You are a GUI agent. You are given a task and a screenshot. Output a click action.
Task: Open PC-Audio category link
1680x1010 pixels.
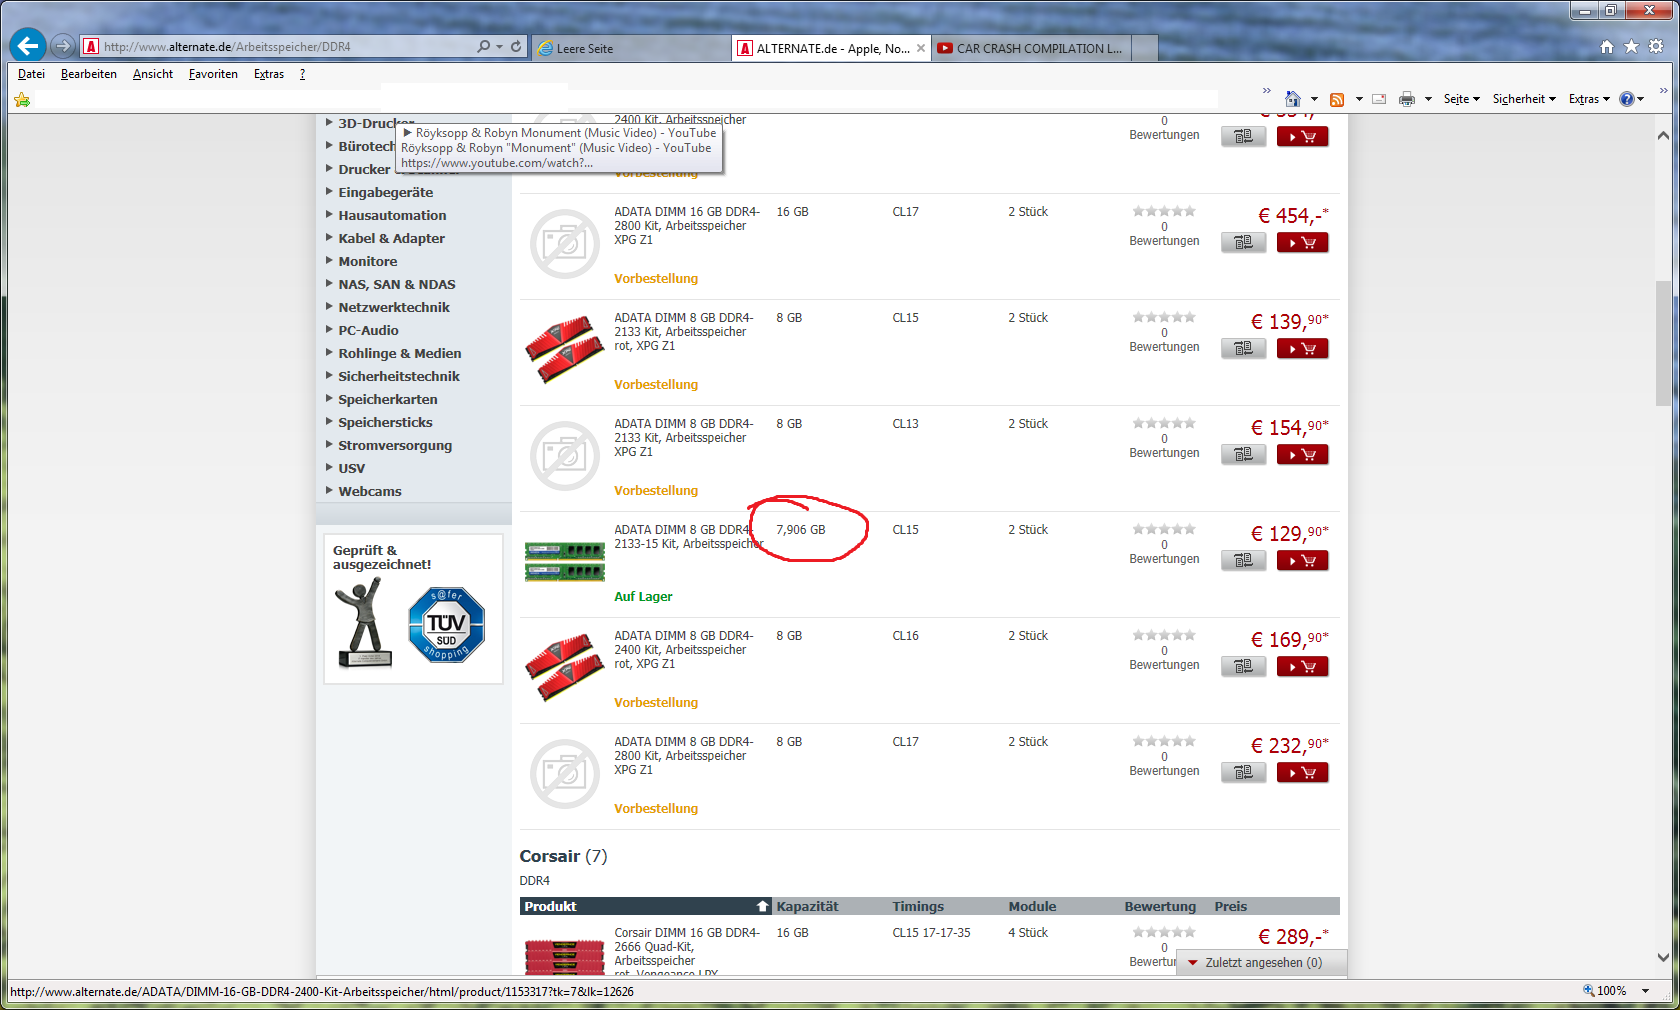click(368, 330)
